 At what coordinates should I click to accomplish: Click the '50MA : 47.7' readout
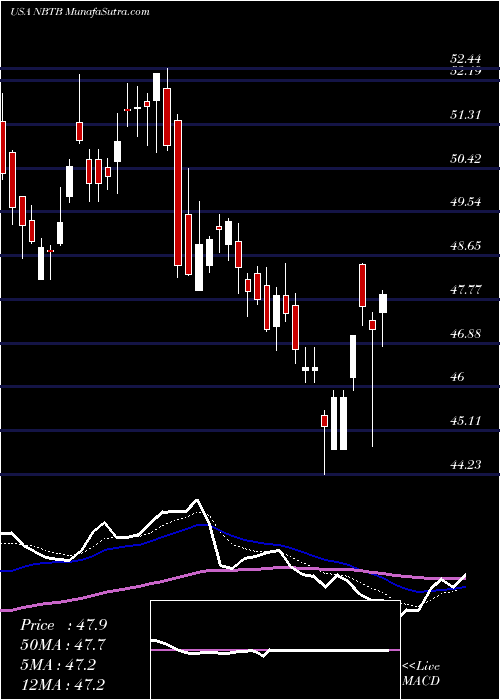pos(63,645)
